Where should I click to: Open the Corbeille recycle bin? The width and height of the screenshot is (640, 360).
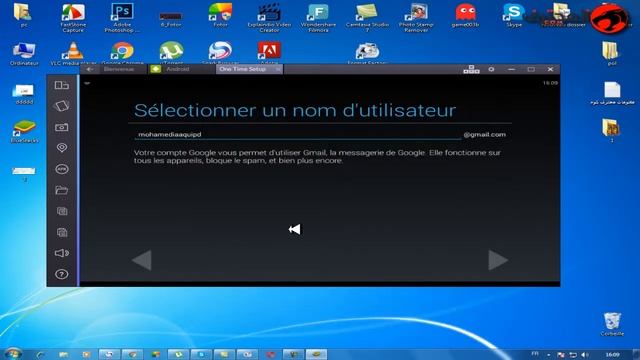point(612,324)
